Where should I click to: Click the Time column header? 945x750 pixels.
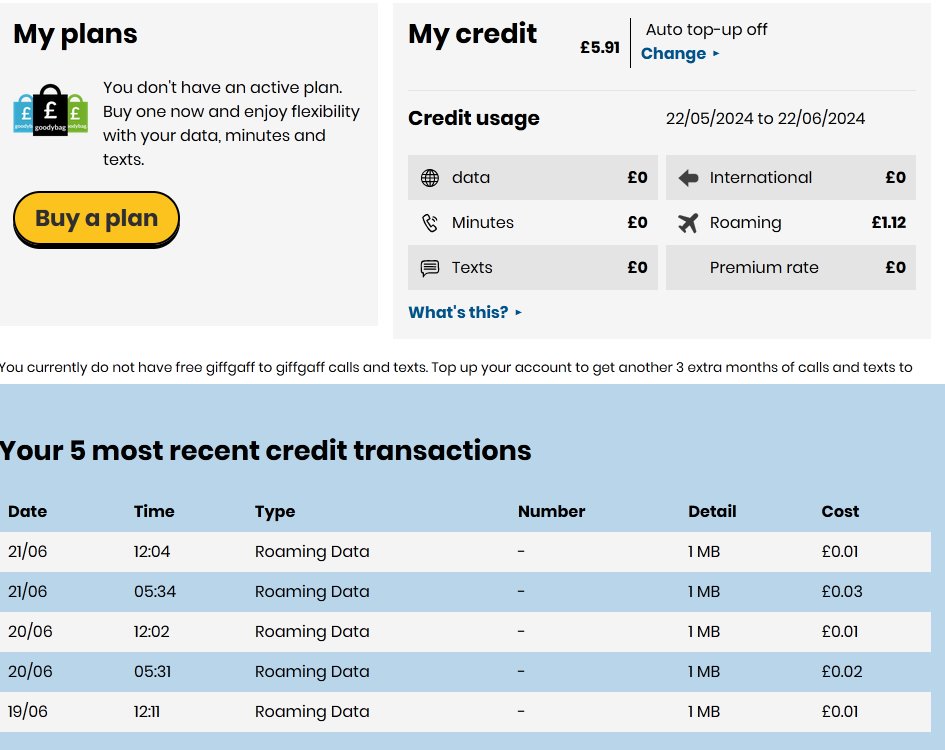click(x=154, y=511)
